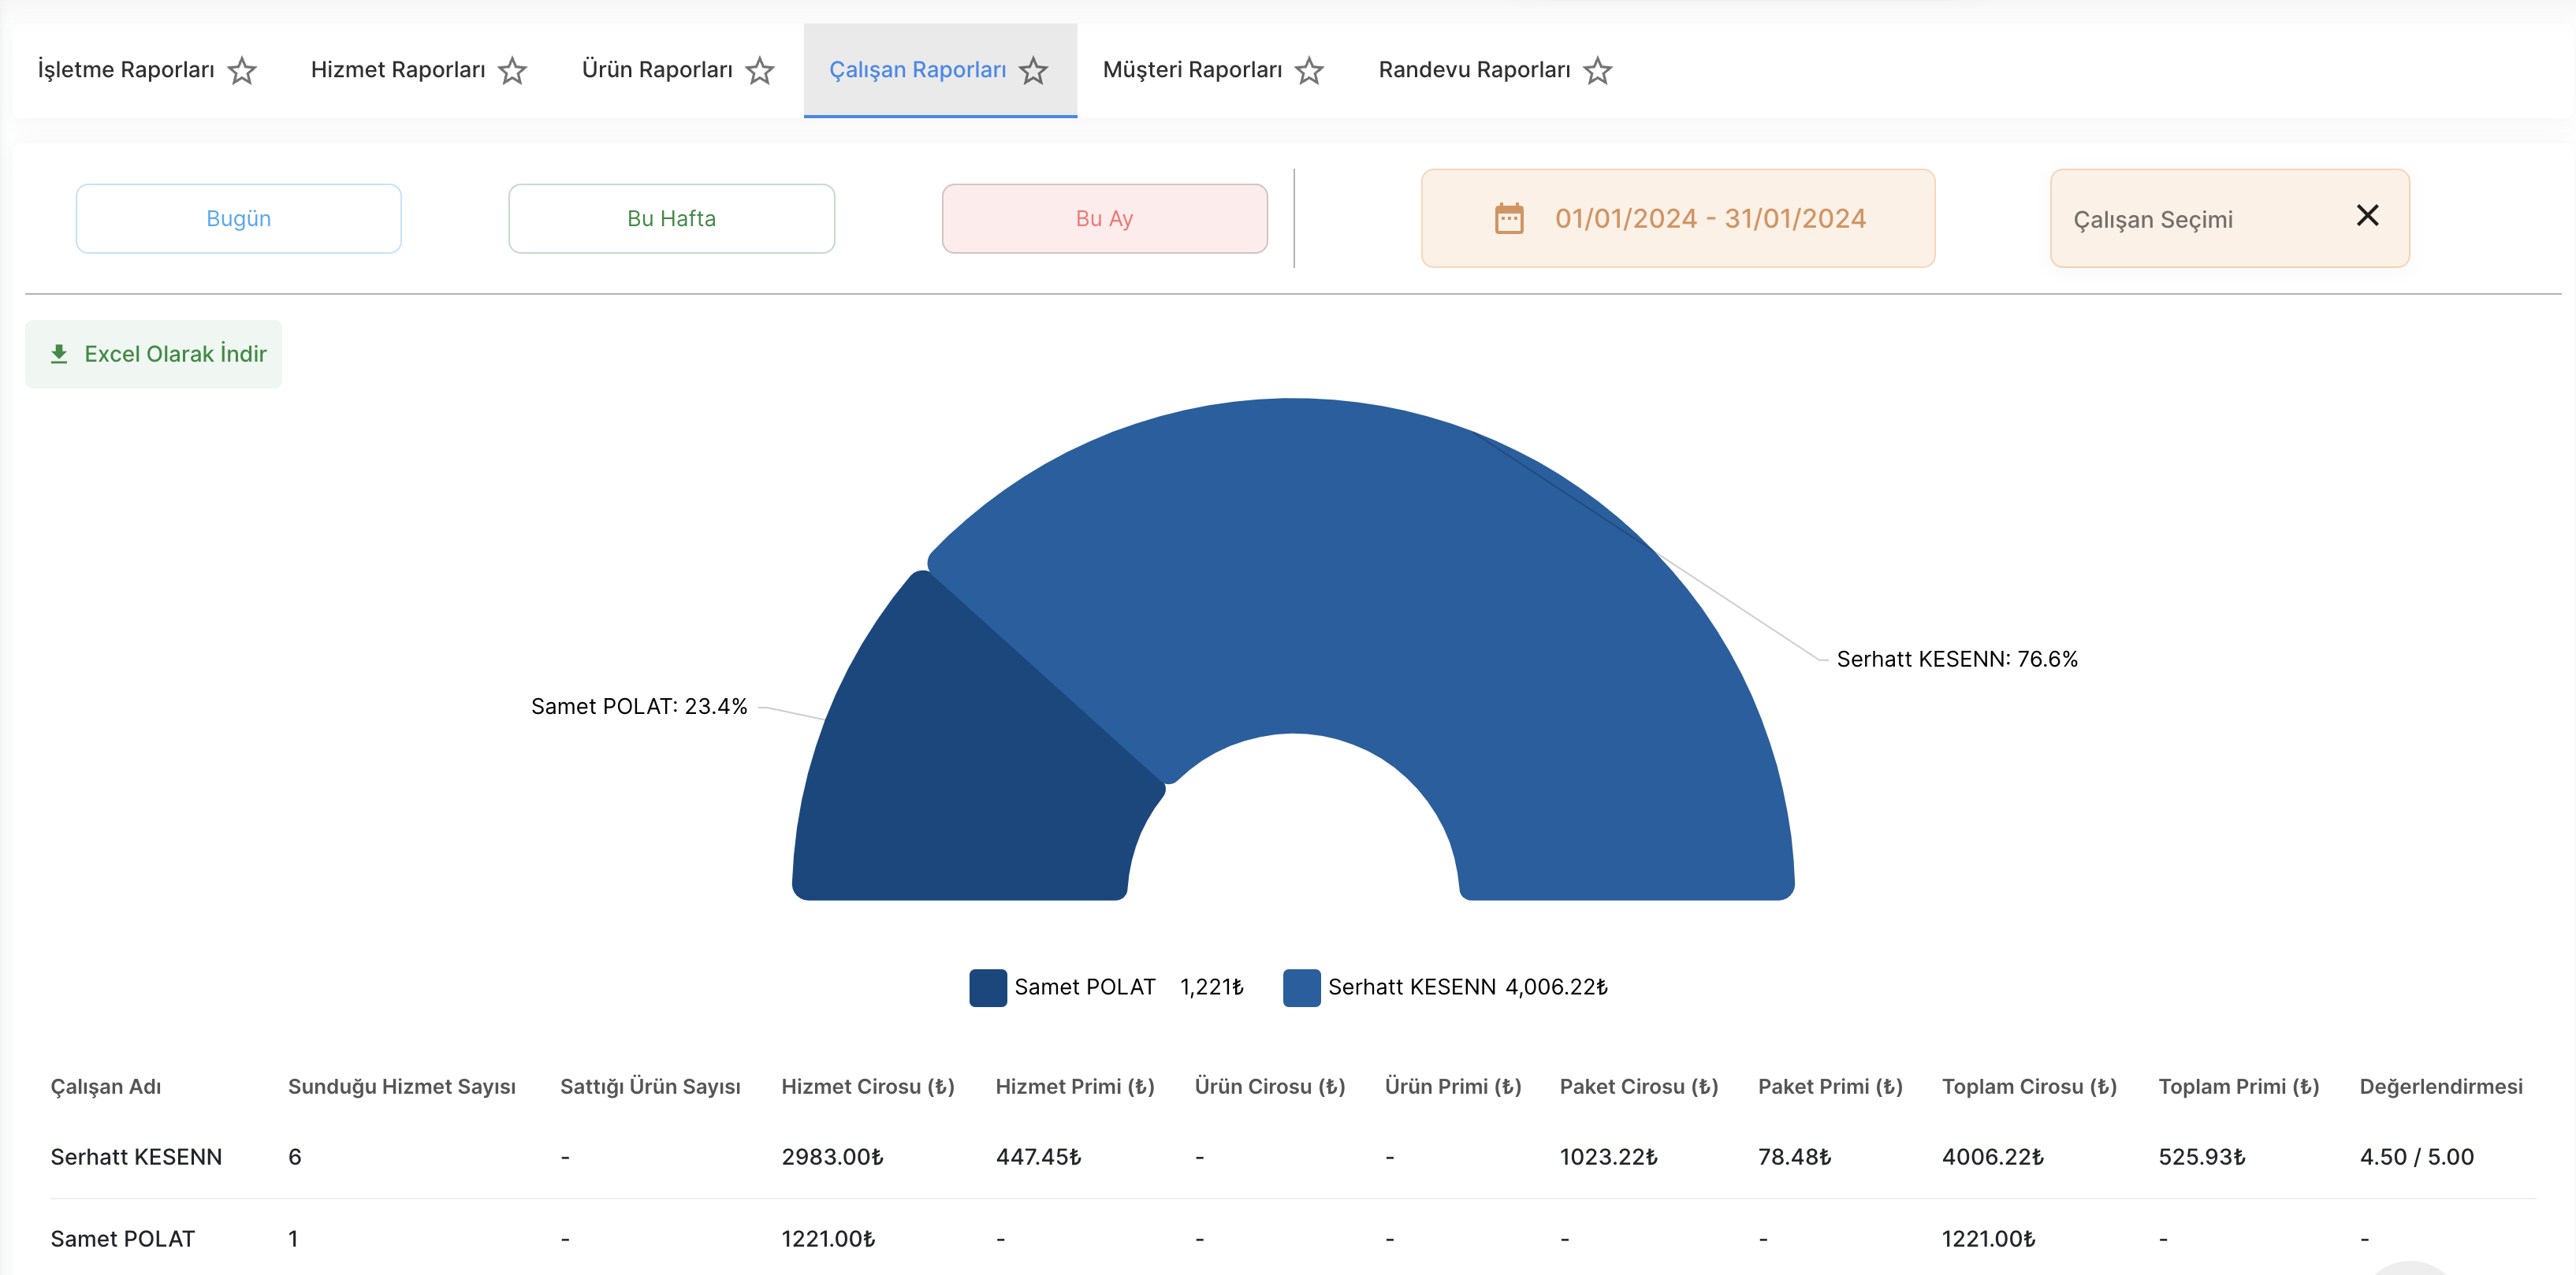Click star beside Müşteri Raporları
2576x1275 pixels.
click(x=1309, y=71)
